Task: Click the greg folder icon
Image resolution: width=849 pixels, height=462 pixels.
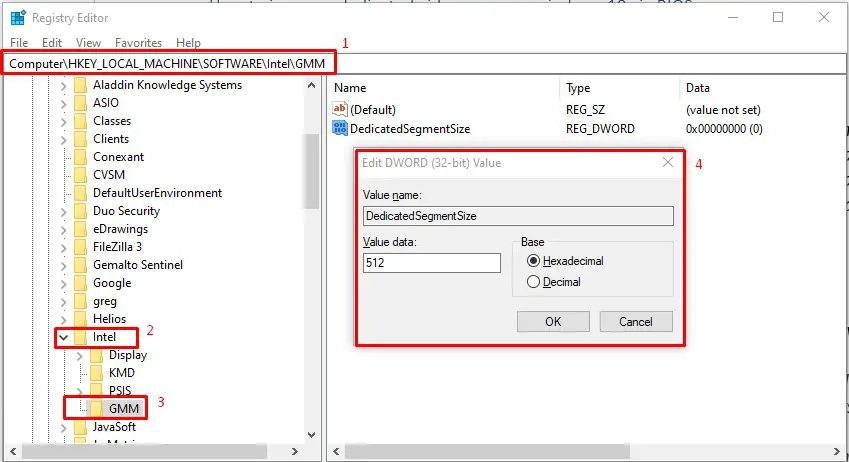Action: pyautogui.click(x=80, y=301)
